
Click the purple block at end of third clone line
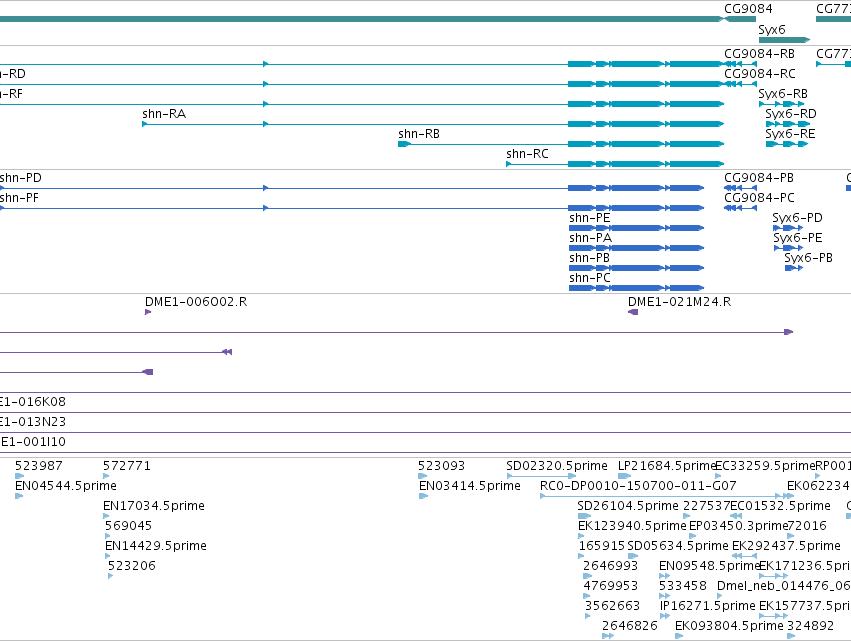(x=148, y=372)
